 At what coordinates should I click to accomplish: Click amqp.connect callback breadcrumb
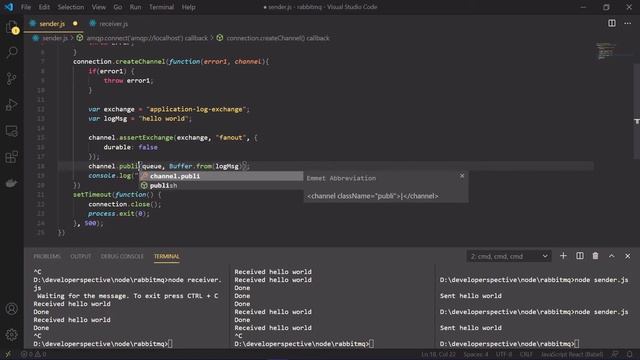147,38
